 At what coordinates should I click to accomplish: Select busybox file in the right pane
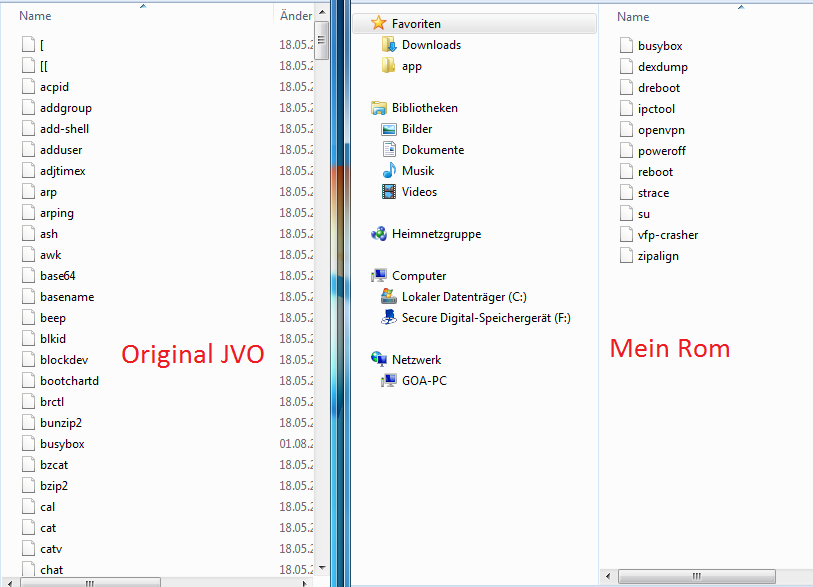point(660,46)
